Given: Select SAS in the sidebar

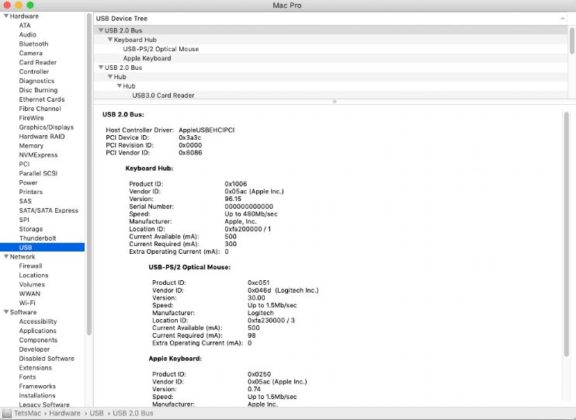Looking at the screenshot, I should (25, 201).
